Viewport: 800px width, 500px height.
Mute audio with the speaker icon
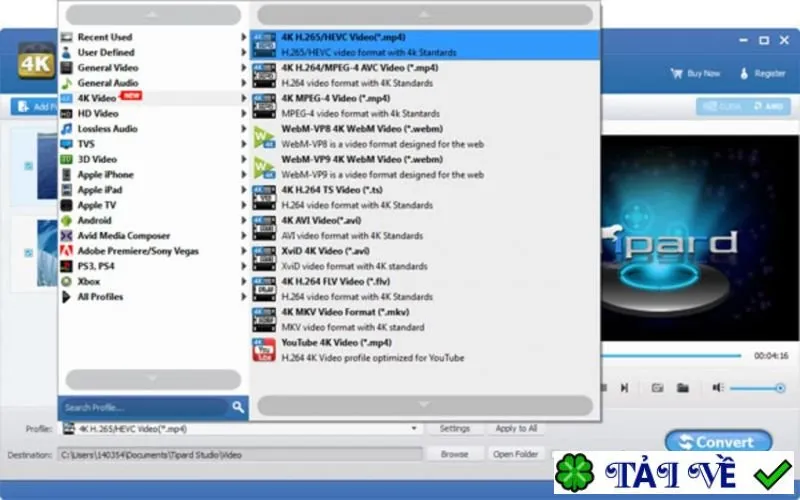[718, 388]
